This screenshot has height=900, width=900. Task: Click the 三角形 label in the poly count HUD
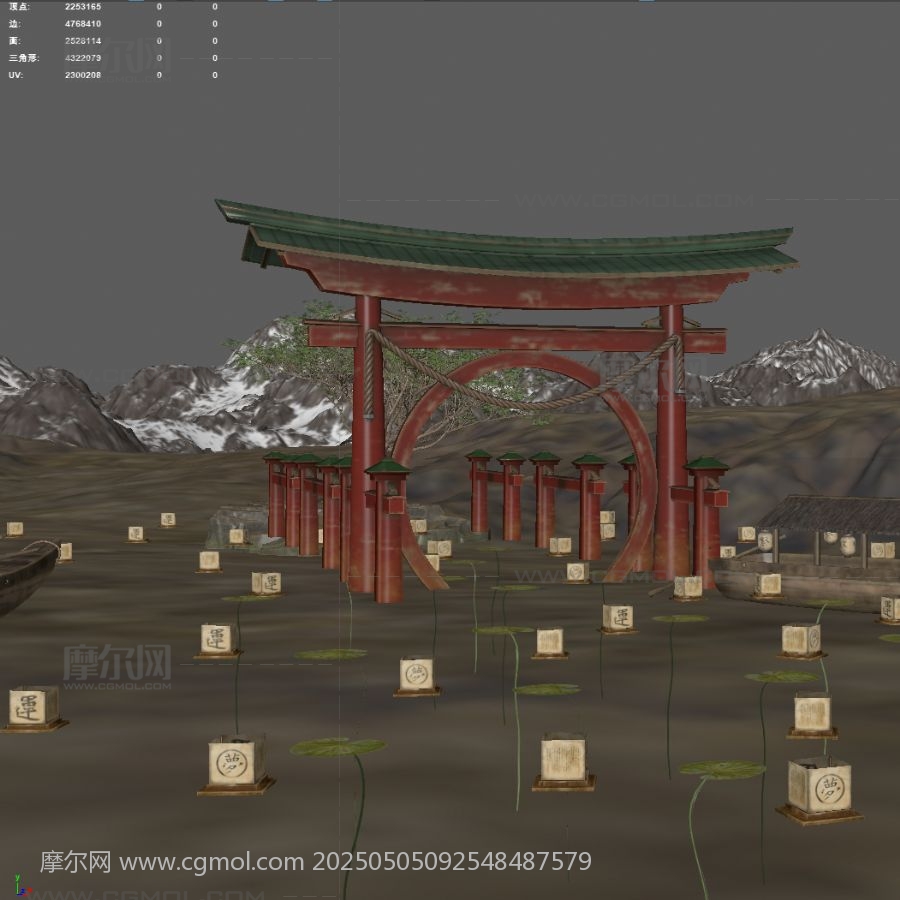[x=24, y=59]
